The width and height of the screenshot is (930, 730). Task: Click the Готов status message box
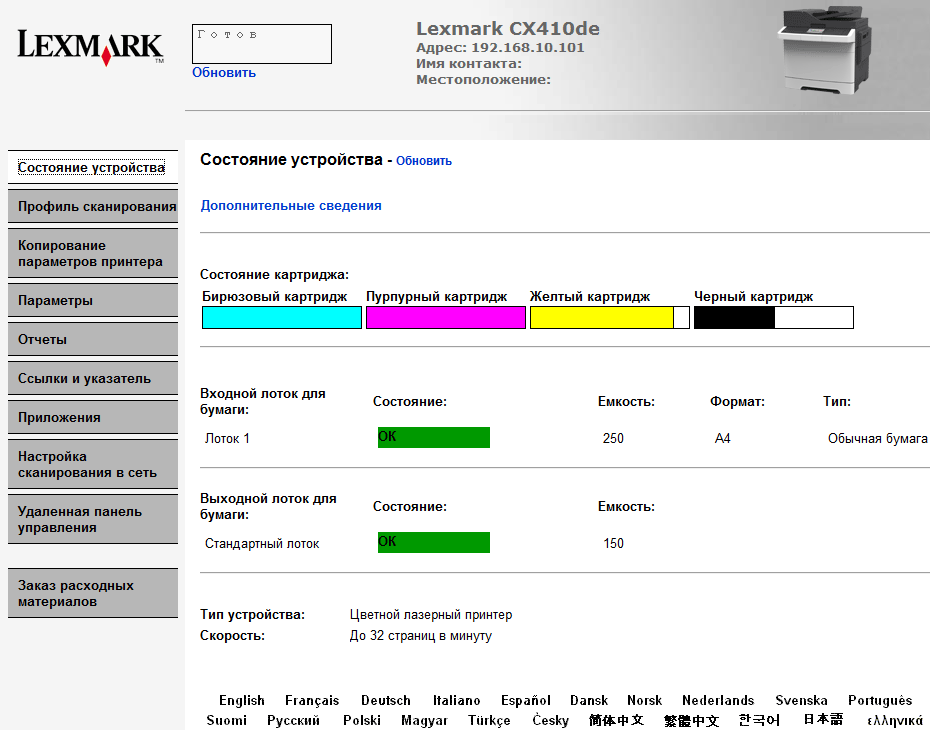pyautogui.click(x=262, y=44)
